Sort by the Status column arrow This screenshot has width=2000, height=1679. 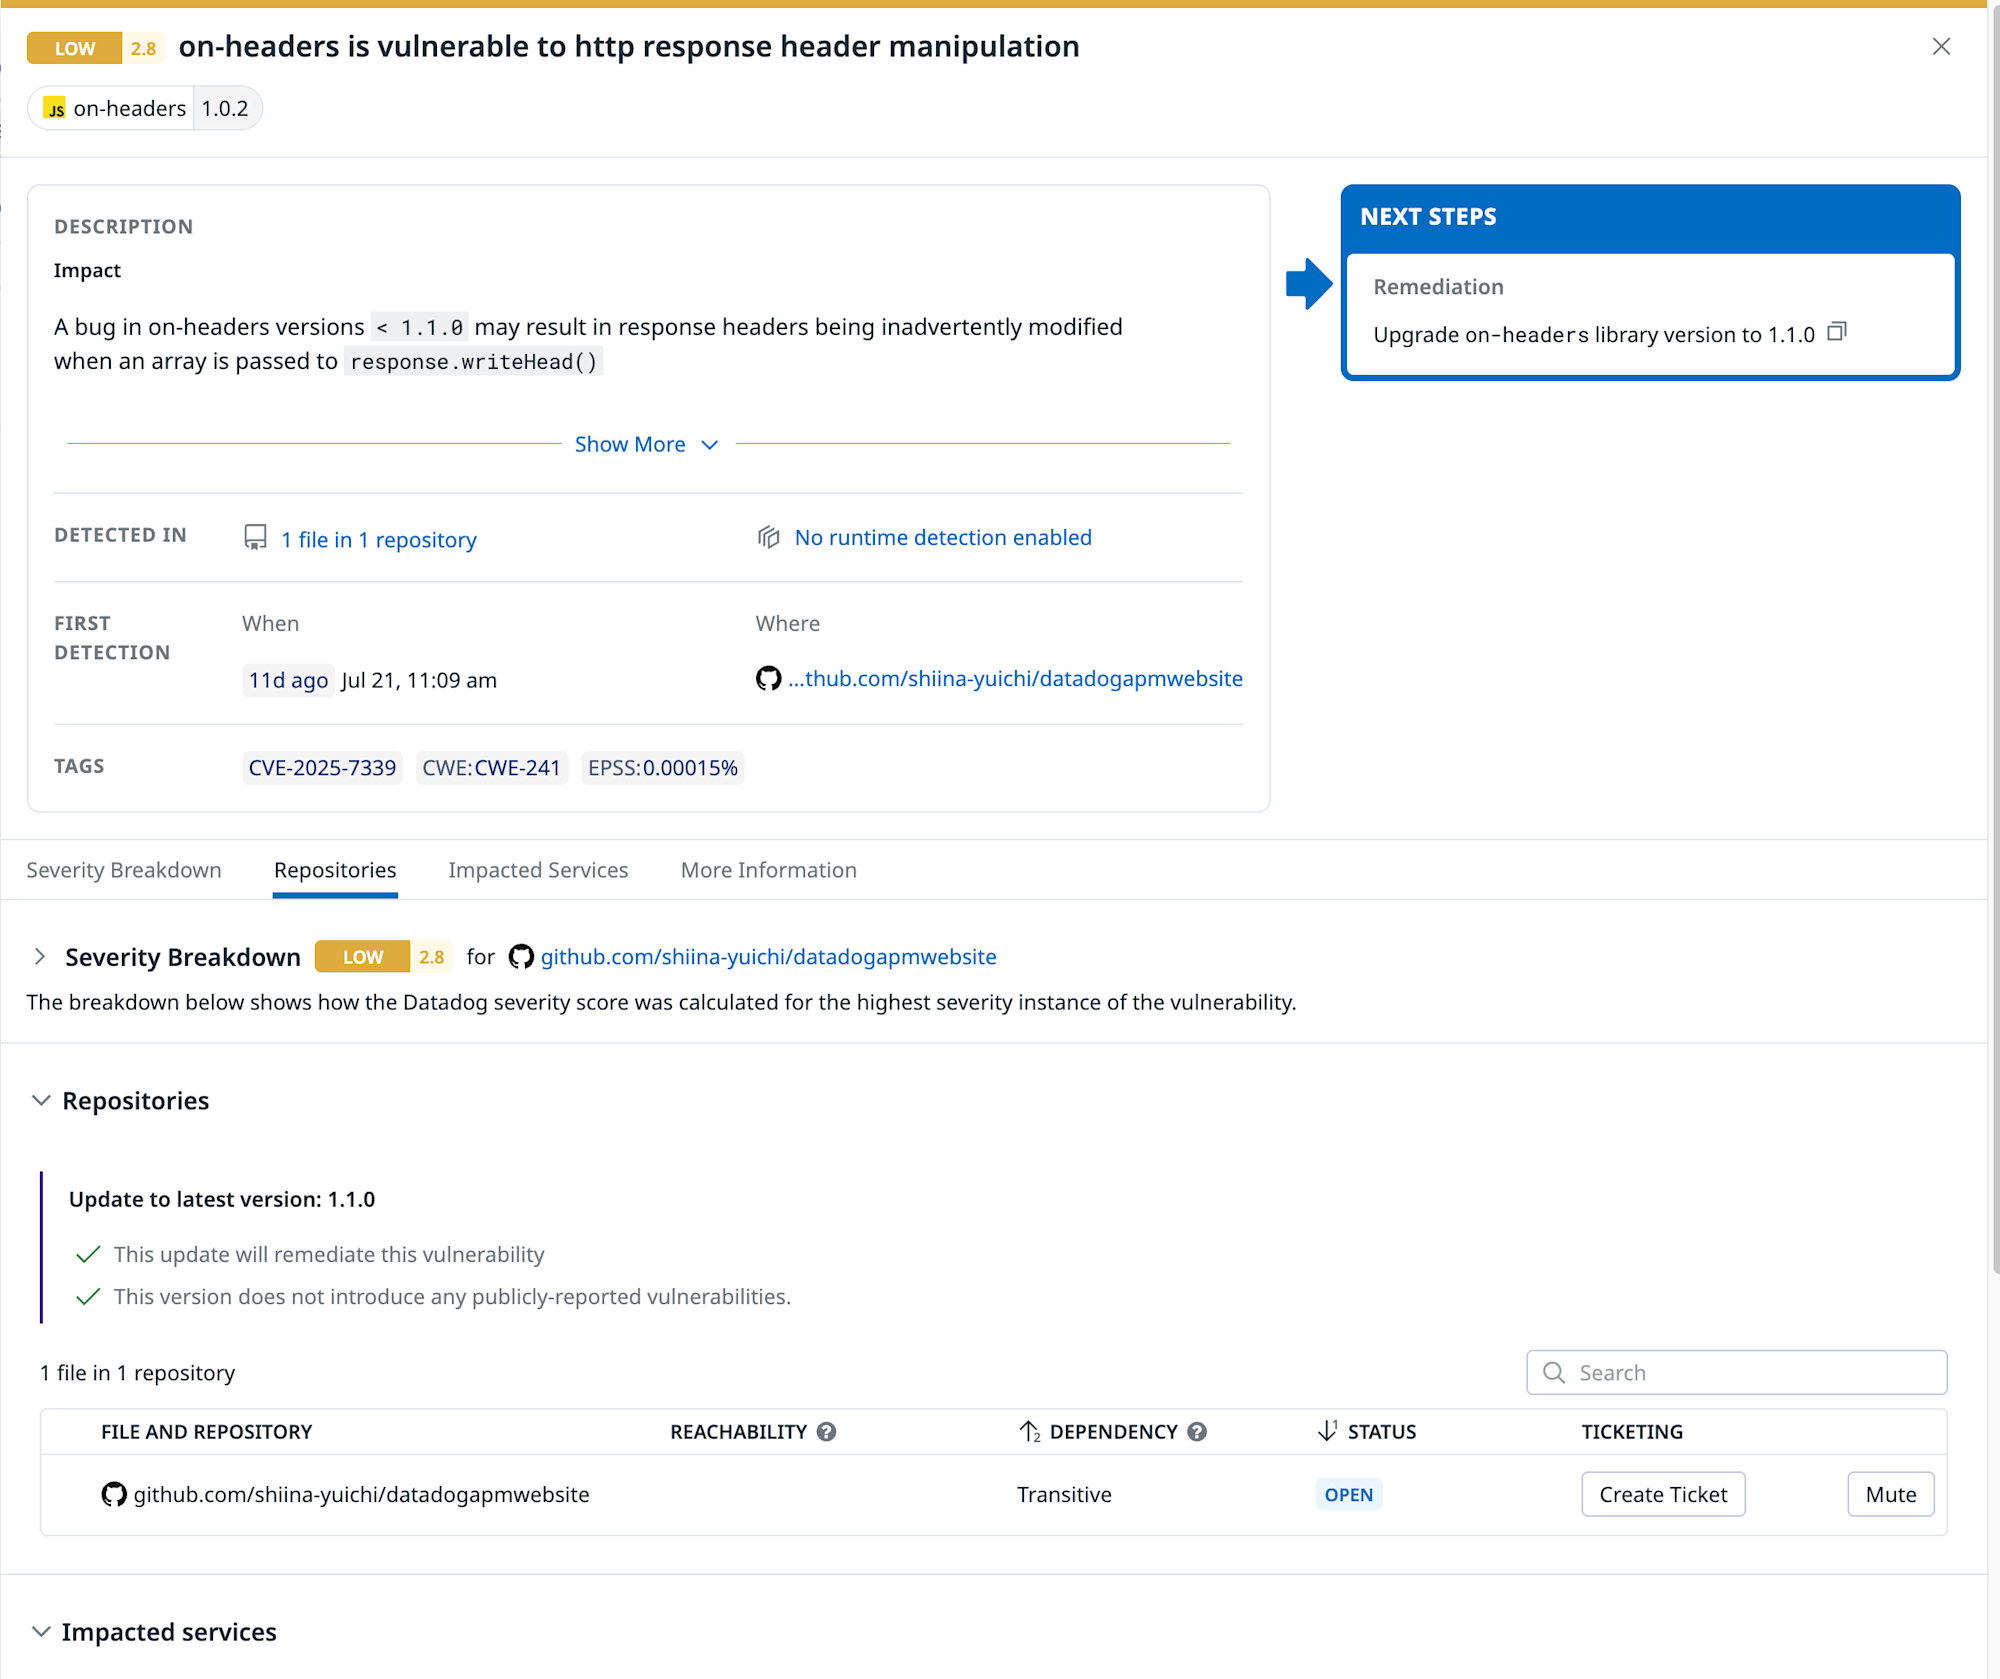(1328, 1431)
